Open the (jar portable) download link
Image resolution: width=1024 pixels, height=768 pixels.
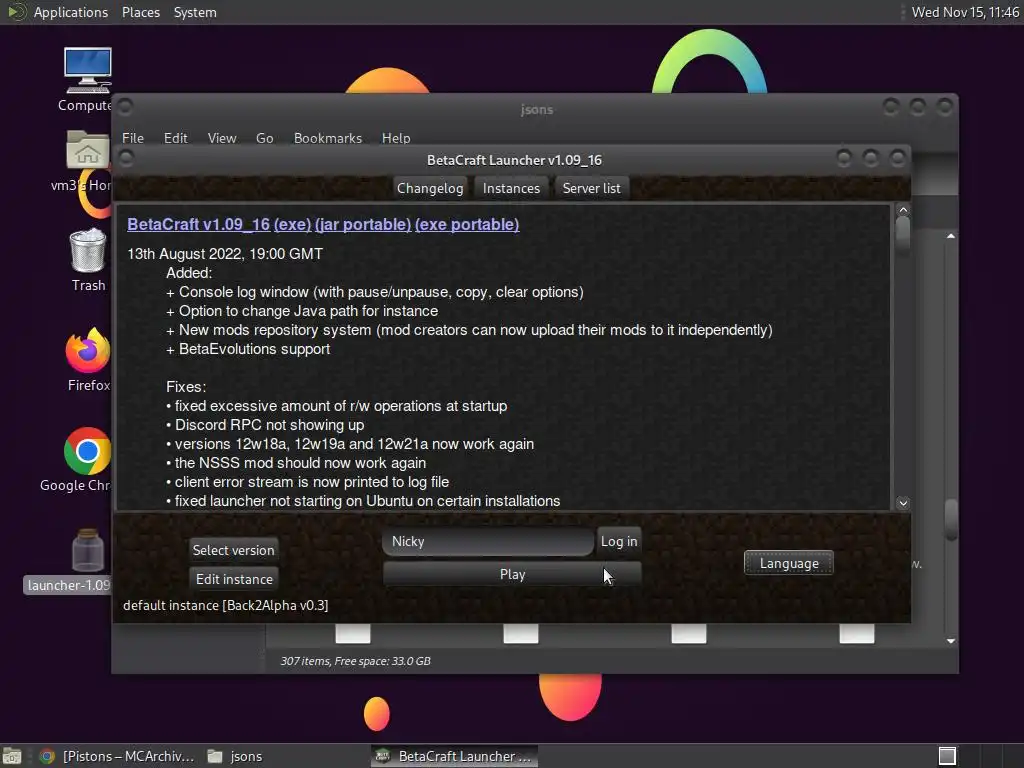pyautogui.click(x=362, y=224)
